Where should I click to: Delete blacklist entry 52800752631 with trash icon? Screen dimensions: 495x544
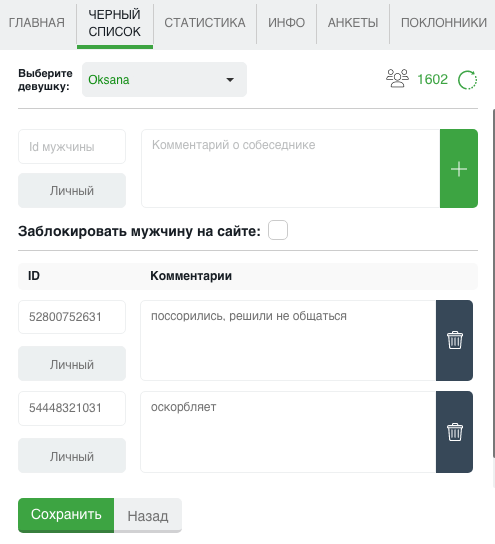pyautogui.click(x=454, y=340)
